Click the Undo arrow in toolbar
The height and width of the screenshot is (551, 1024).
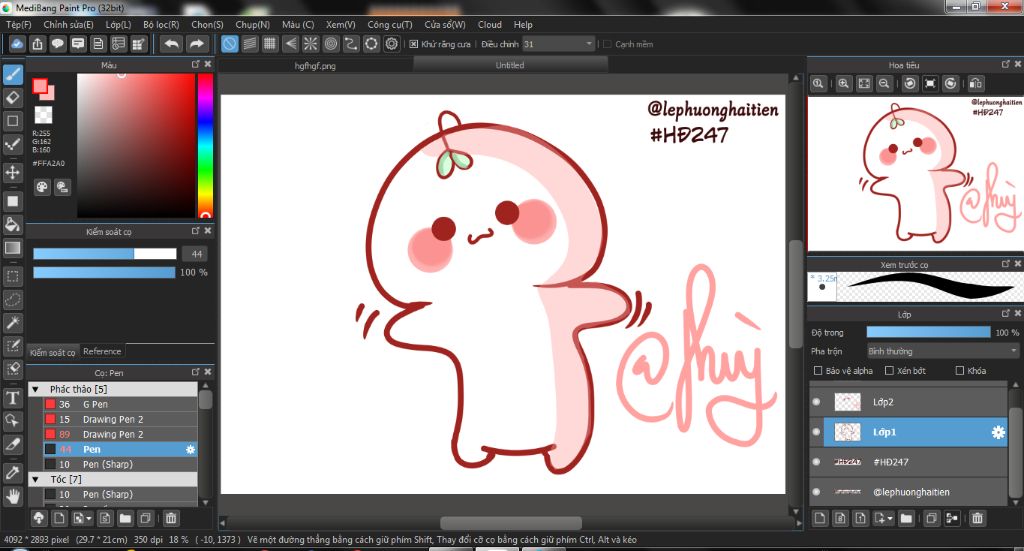tap(171, 44)
